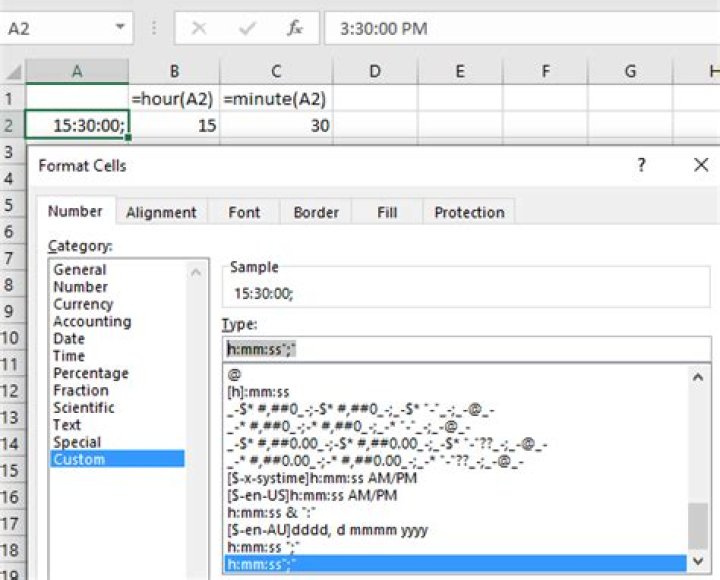Click the Enter checkmark icon in formula bar
Screen dimensions: 720x580
point(247,28)
